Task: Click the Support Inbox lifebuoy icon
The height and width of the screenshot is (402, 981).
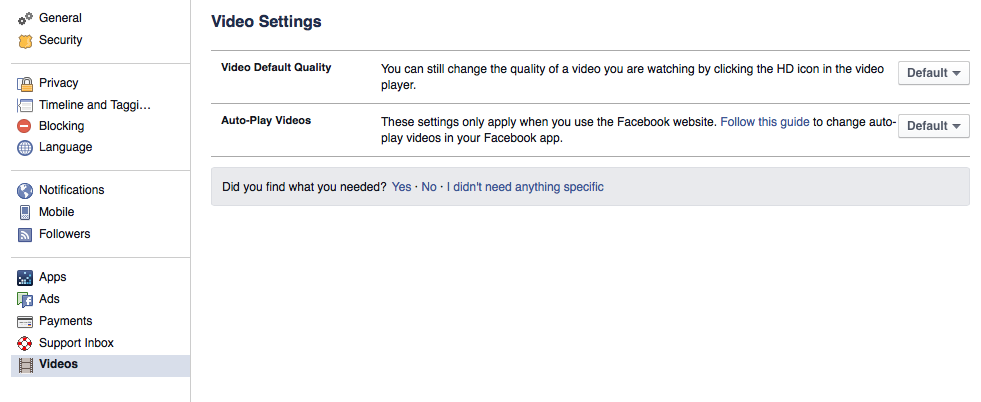Action: tap(24, 343)
